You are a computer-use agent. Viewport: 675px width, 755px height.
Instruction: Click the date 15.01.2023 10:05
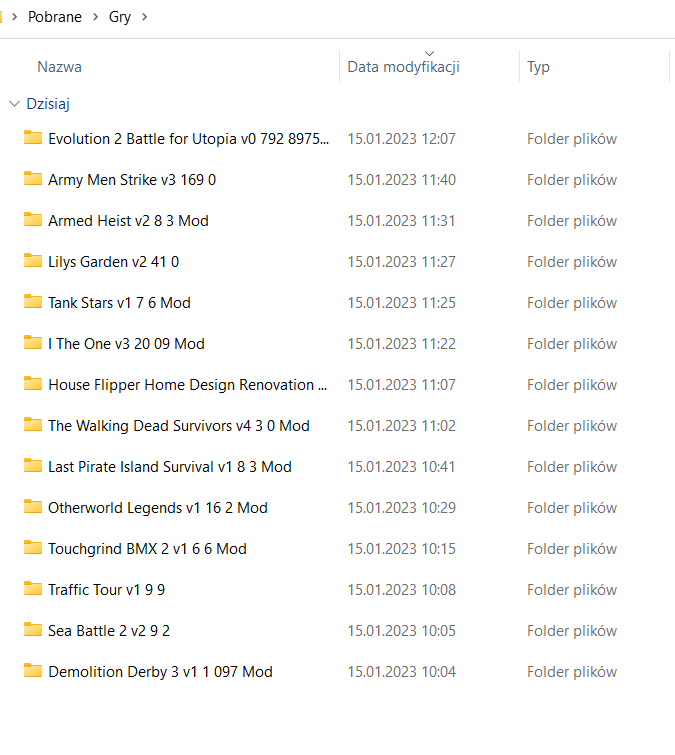(x=402, y=630)
